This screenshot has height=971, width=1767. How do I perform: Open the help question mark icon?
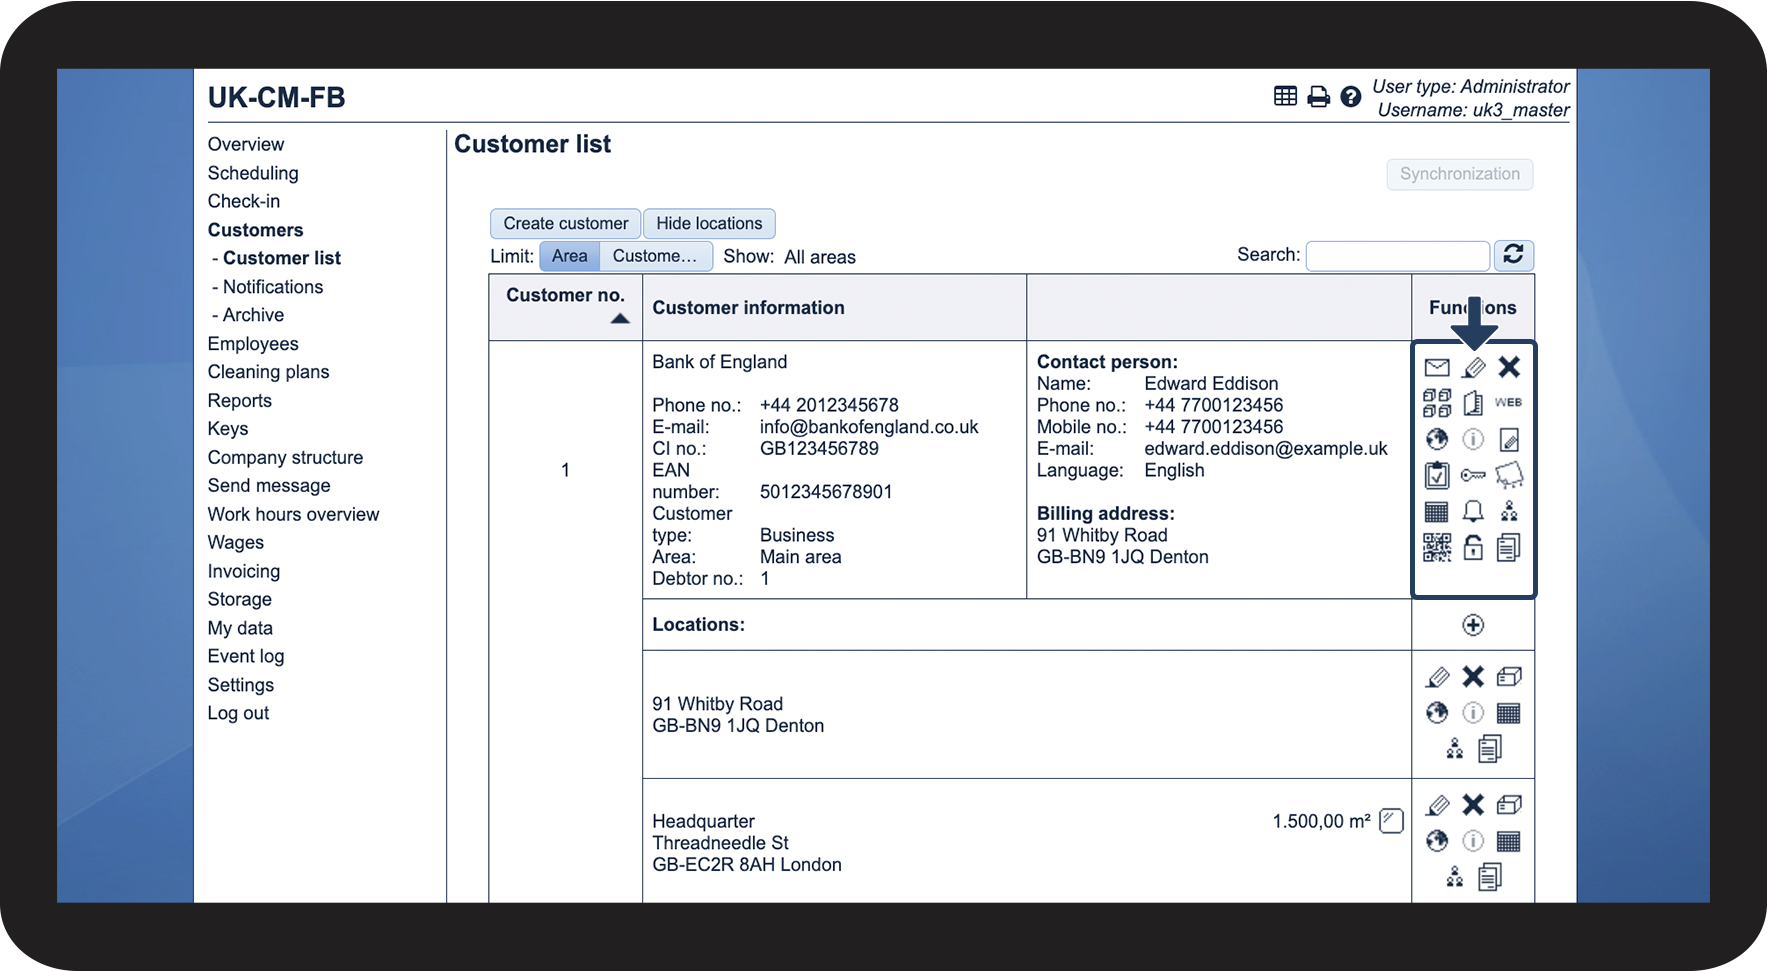(x=1351, y=96)
